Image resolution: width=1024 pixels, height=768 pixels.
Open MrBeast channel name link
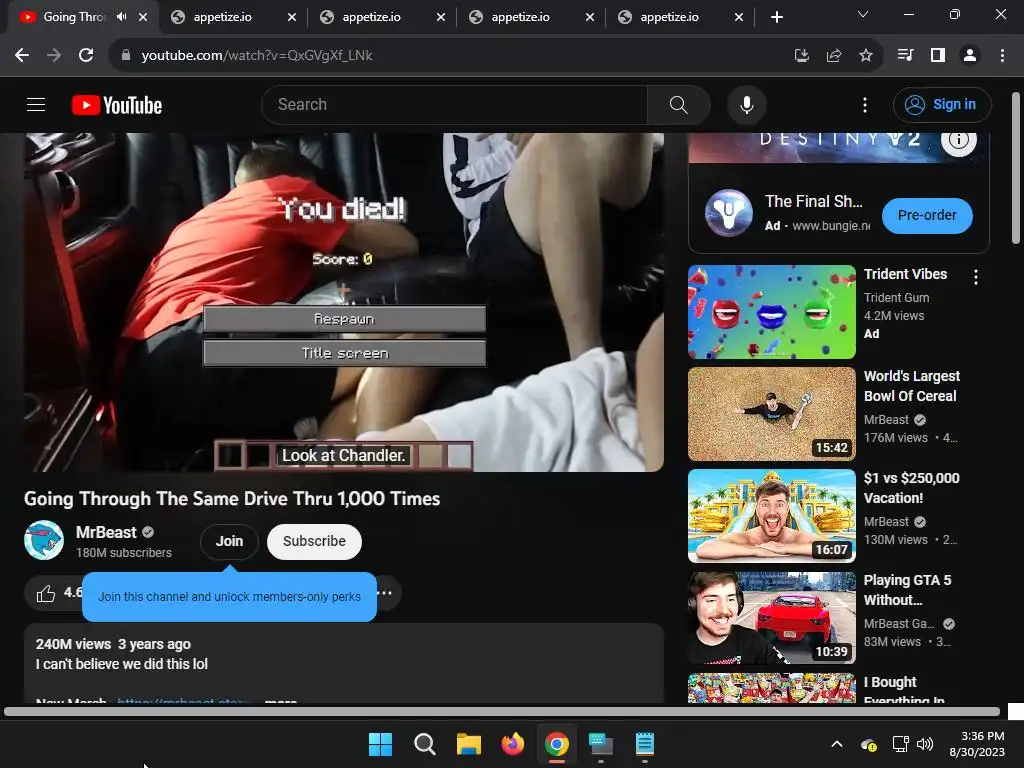click(106, 532)
